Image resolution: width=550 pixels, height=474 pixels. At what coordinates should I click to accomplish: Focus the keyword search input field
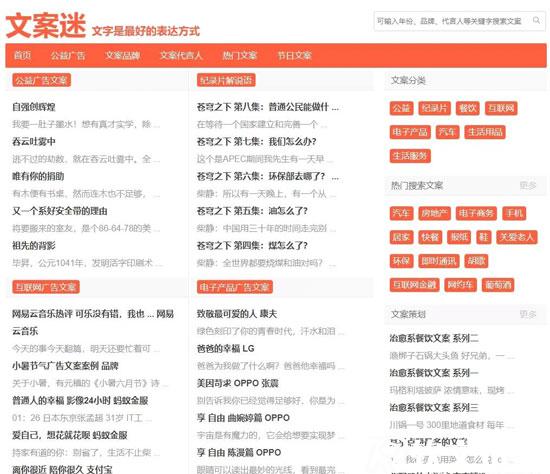[452, 21]
